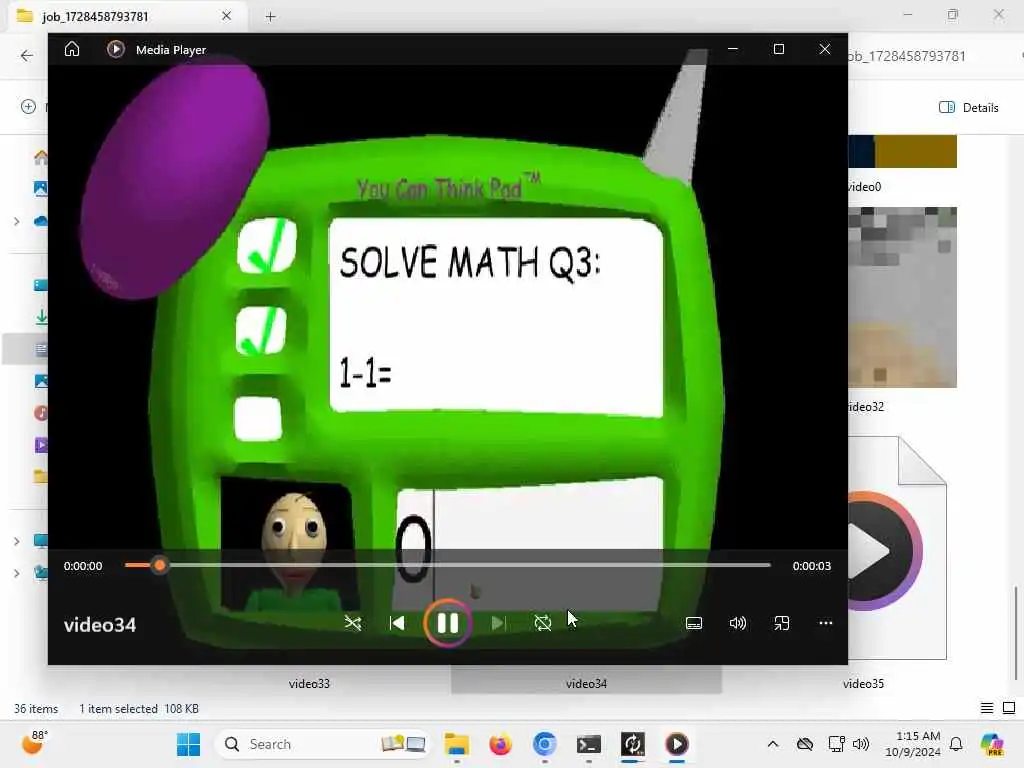Viewport: 1024px width, 768px height.
Task: Open Chrome from the taskbar
Action: [544, 744]
